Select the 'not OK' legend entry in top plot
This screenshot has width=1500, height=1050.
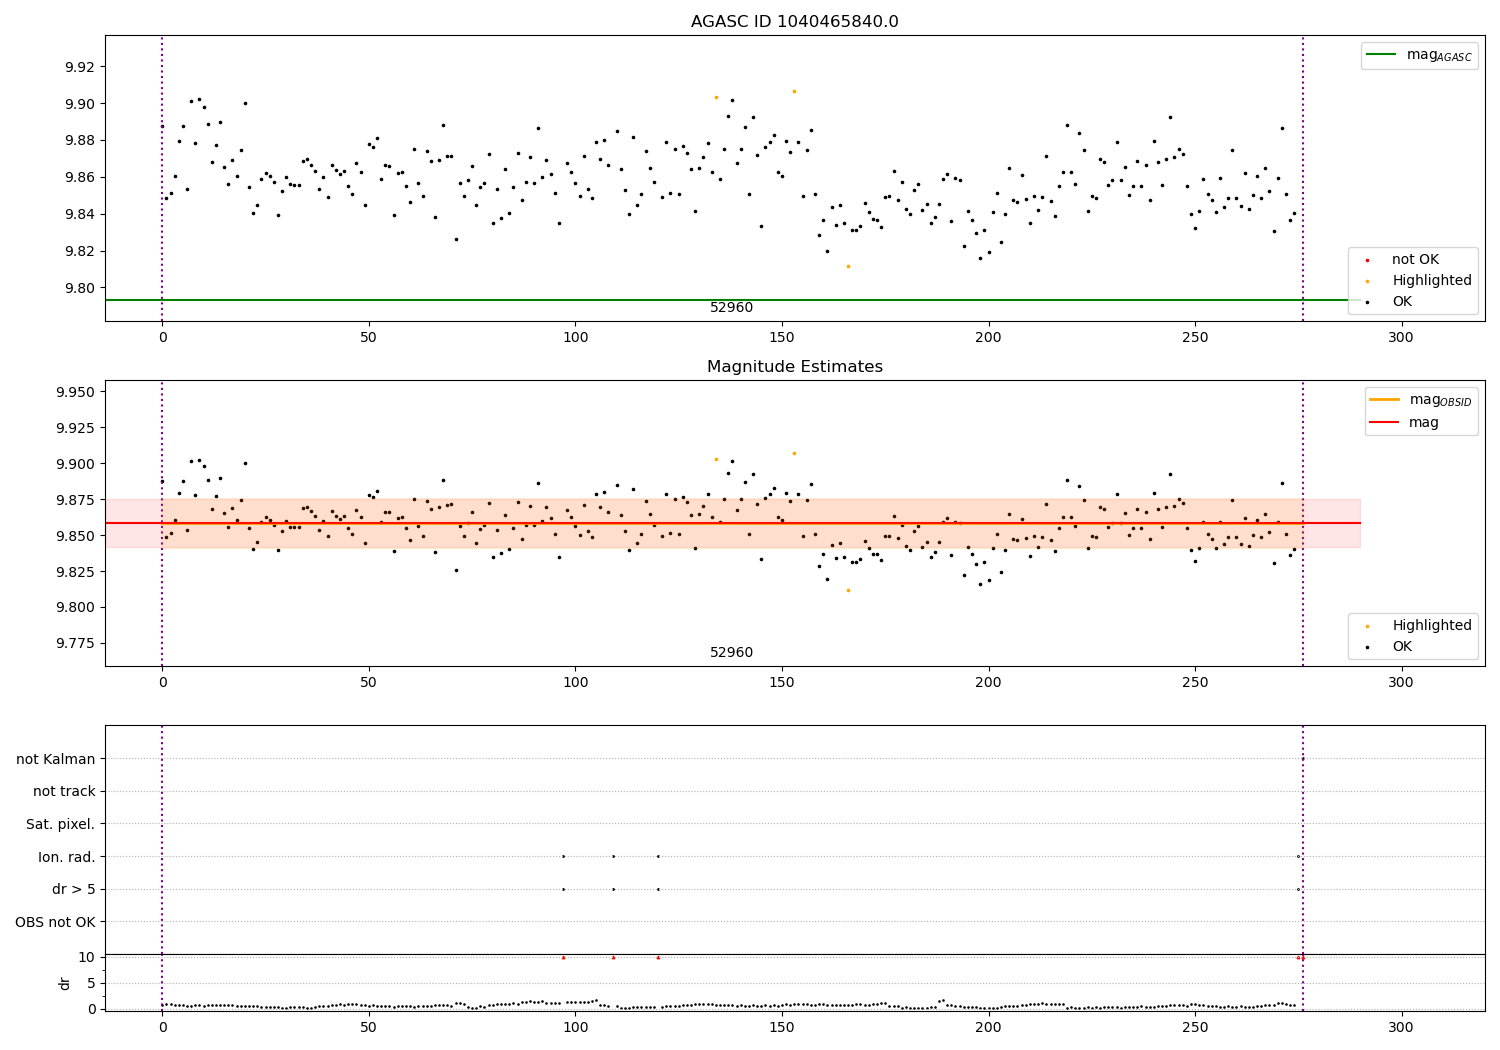point(1415,260)
